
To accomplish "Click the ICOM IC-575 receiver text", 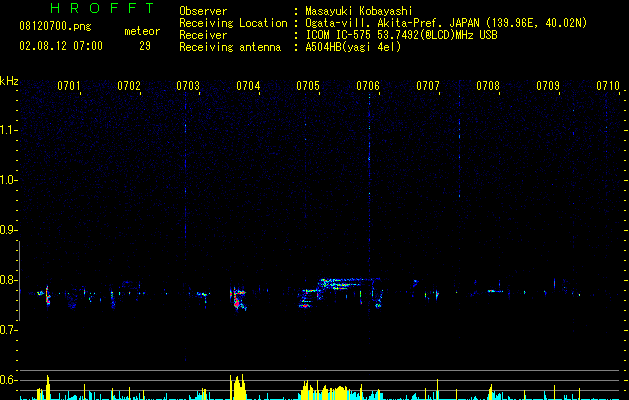I will click(x=401, y=35).
